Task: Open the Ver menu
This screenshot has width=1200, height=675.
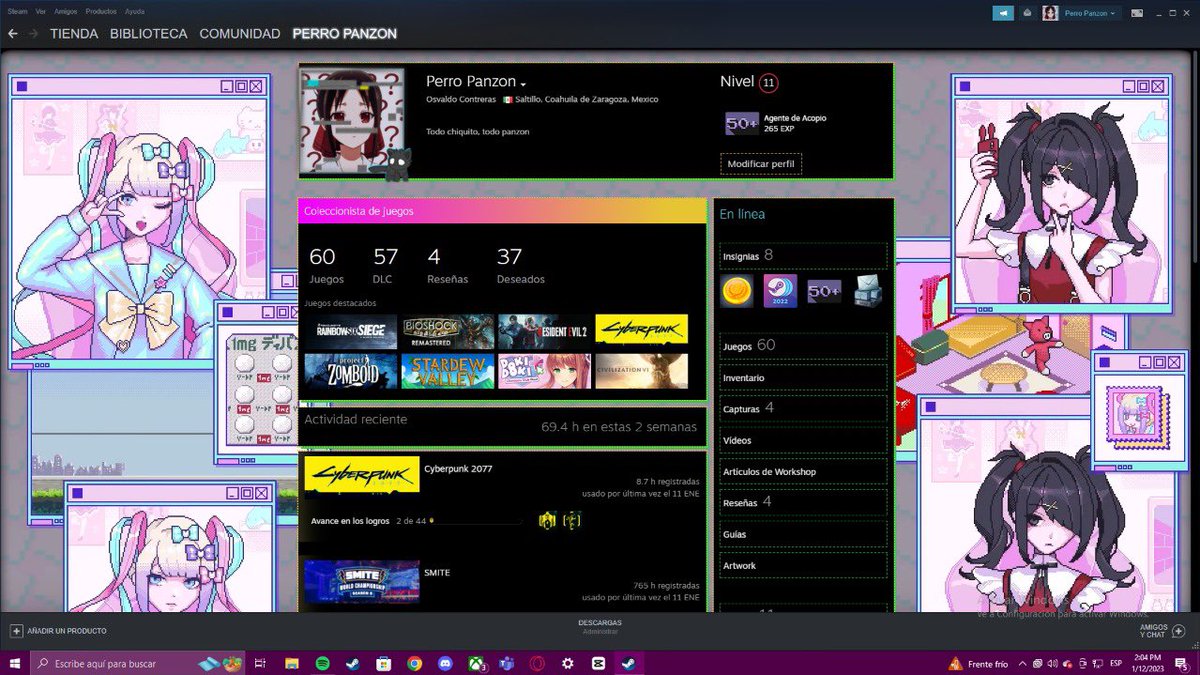Action: [x=40, y=10]
